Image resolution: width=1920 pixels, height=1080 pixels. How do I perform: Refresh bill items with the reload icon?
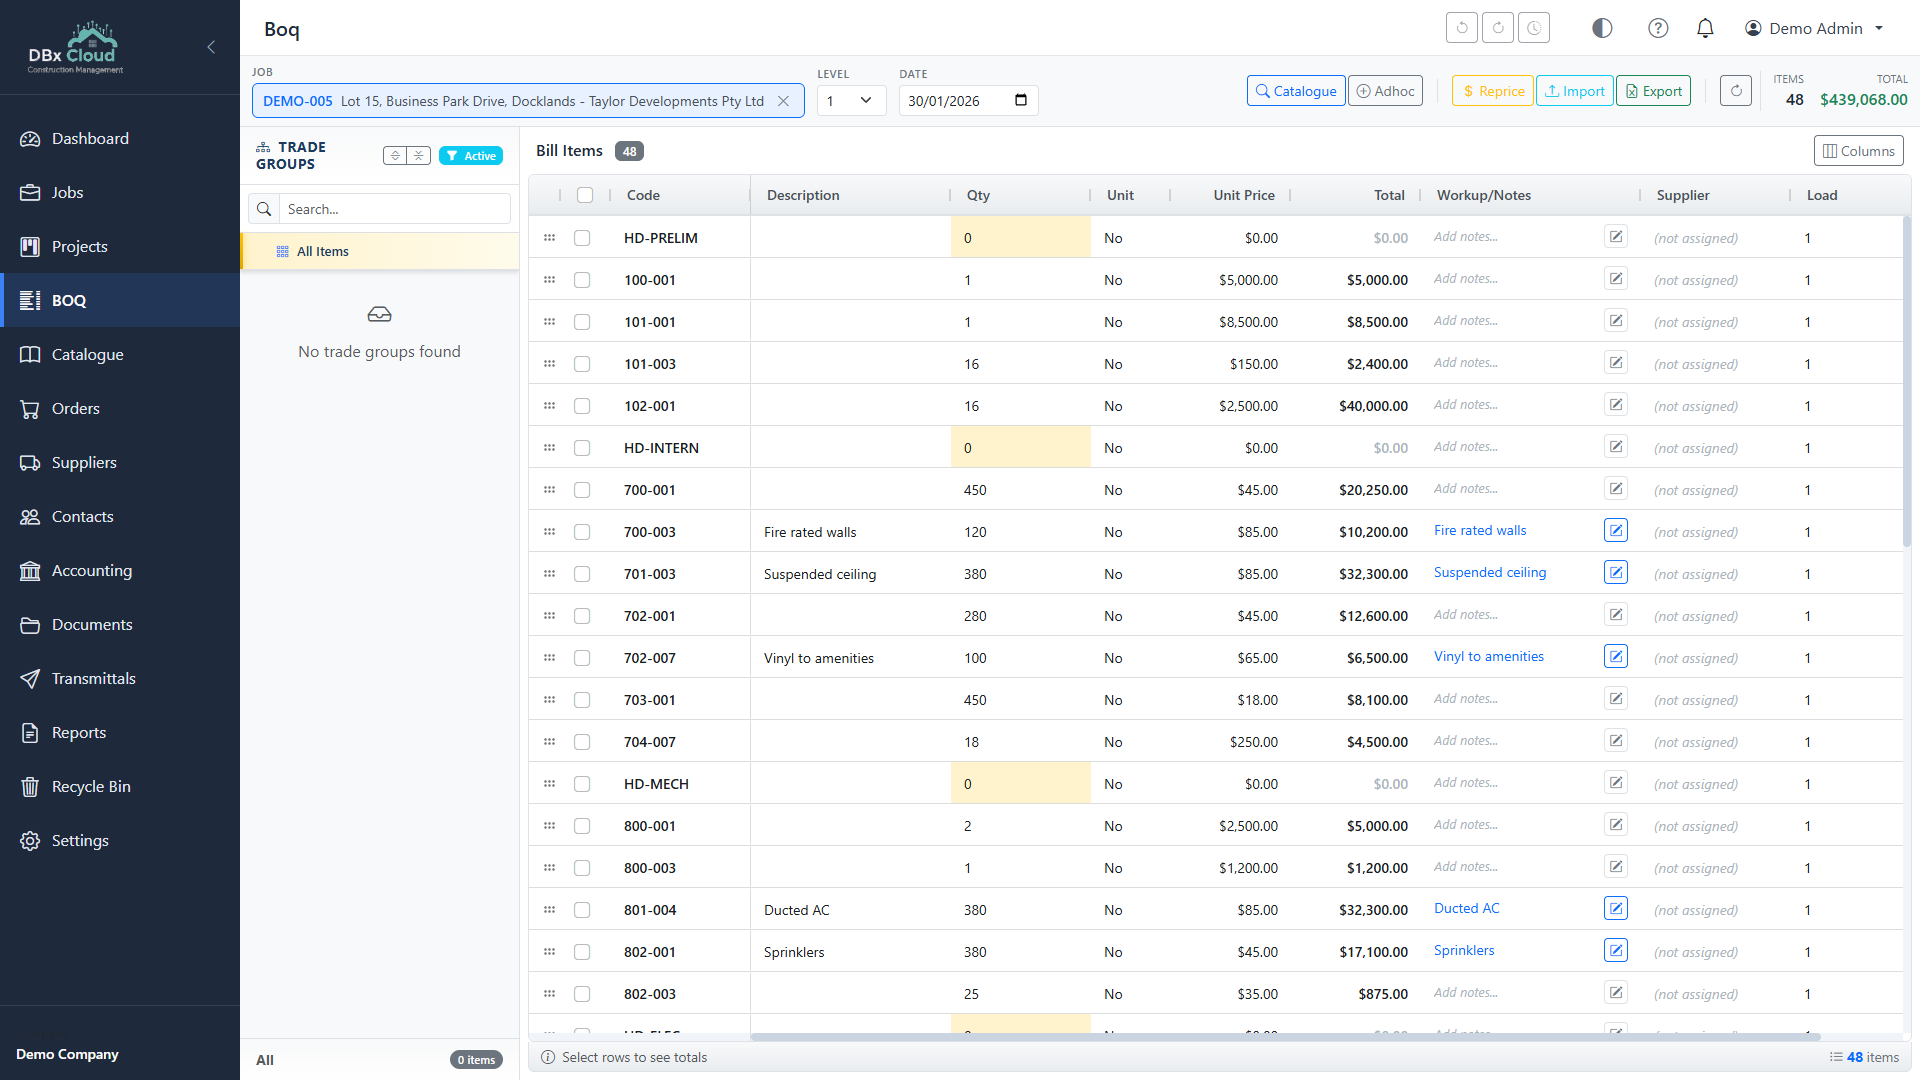(1735, 90)
